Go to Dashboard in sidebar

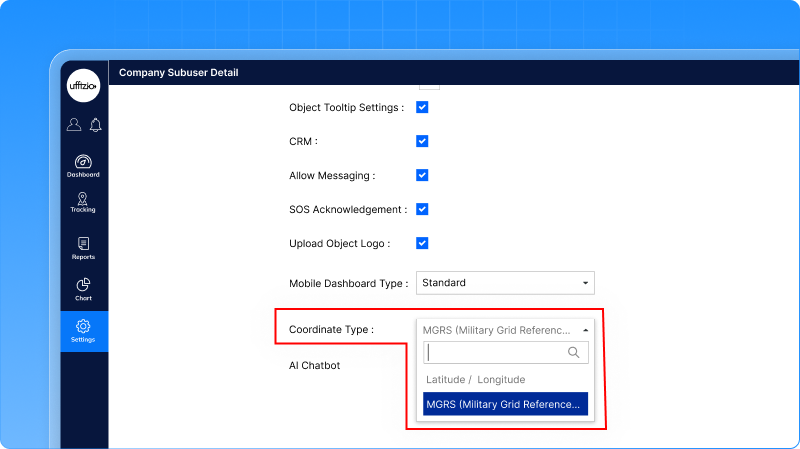pyautogui.click(x=84, y=165)
